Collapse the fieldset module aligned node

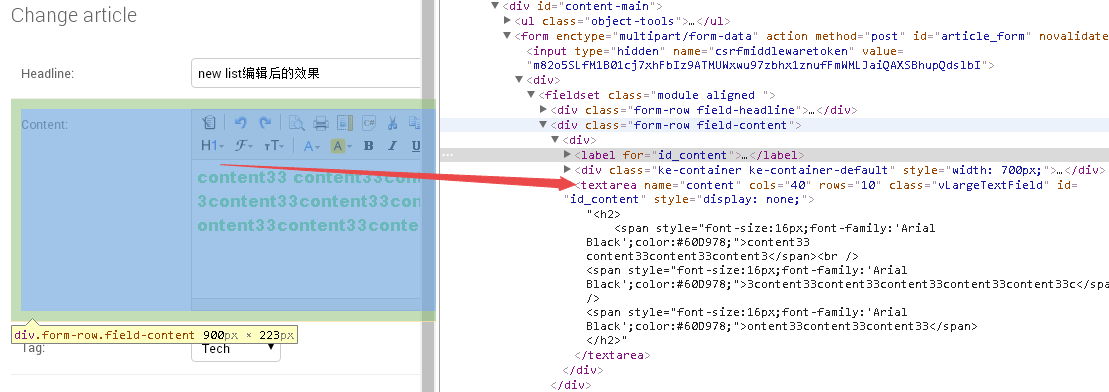530,95
